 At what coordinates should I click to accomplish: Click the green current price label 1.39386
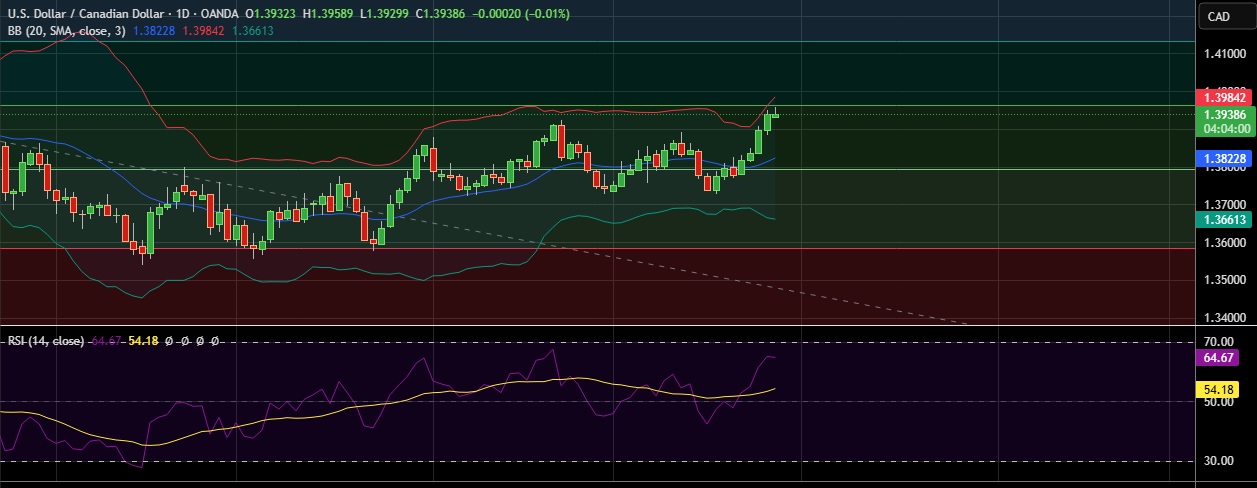pos(1223,115)
